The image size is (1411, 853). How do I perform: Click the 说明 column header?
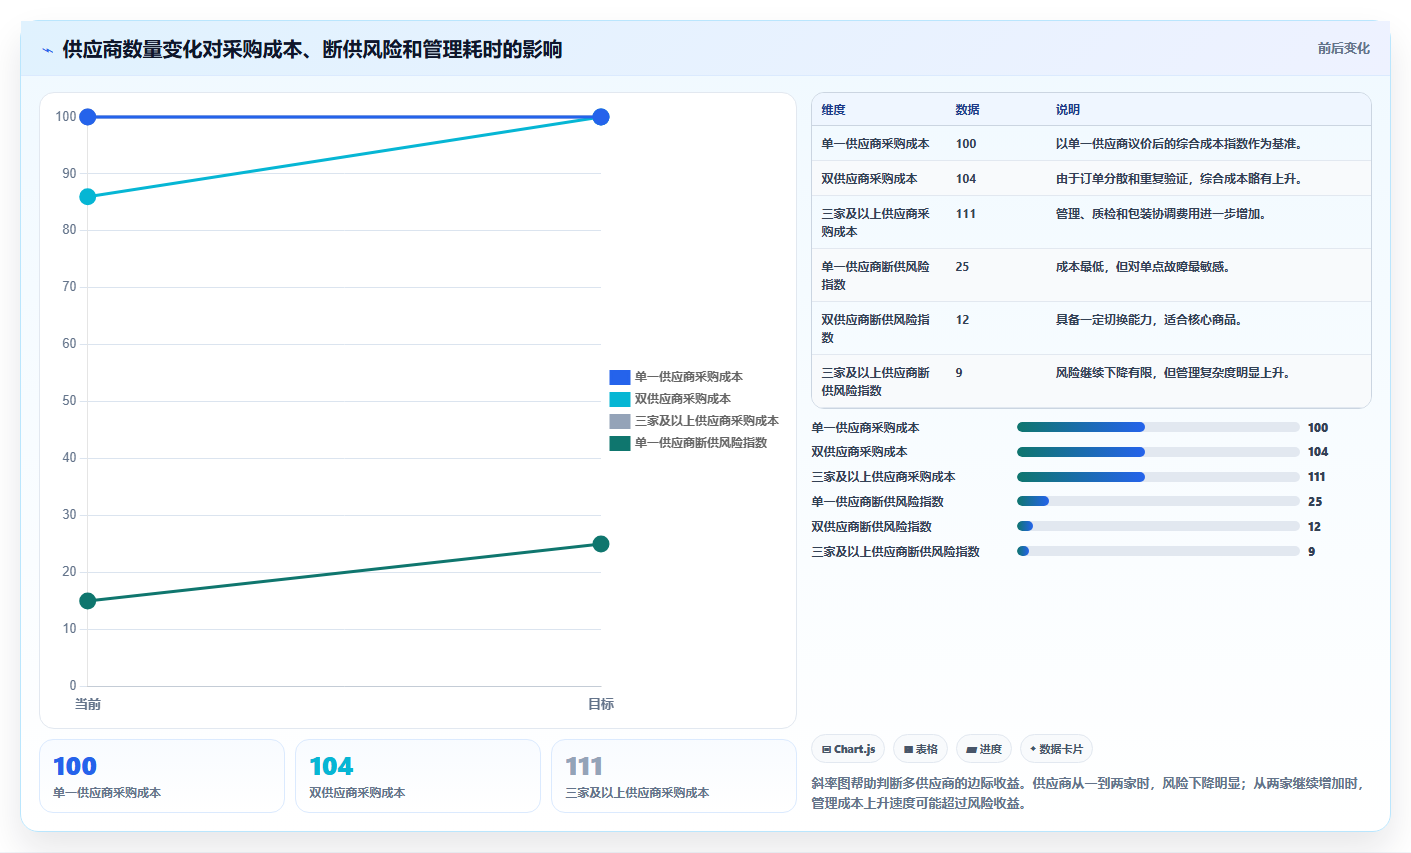[x=1067, y=110]
